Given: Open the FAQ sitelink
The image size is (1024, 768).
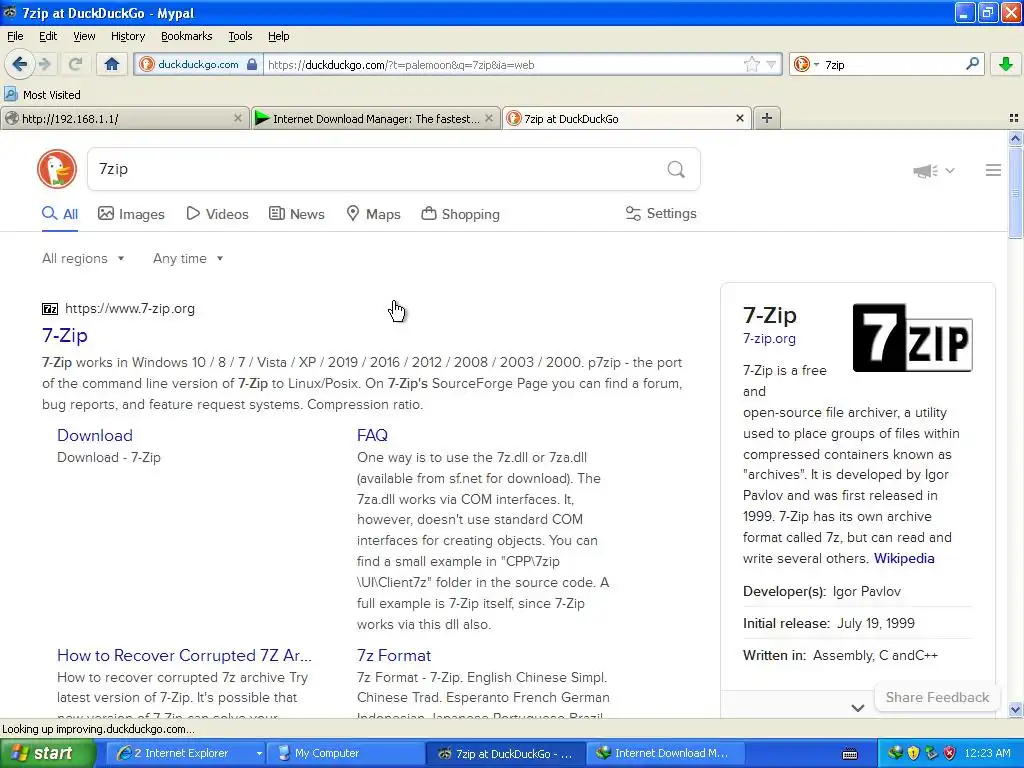Looking at the screenshot, I should (x=372, y=436).
